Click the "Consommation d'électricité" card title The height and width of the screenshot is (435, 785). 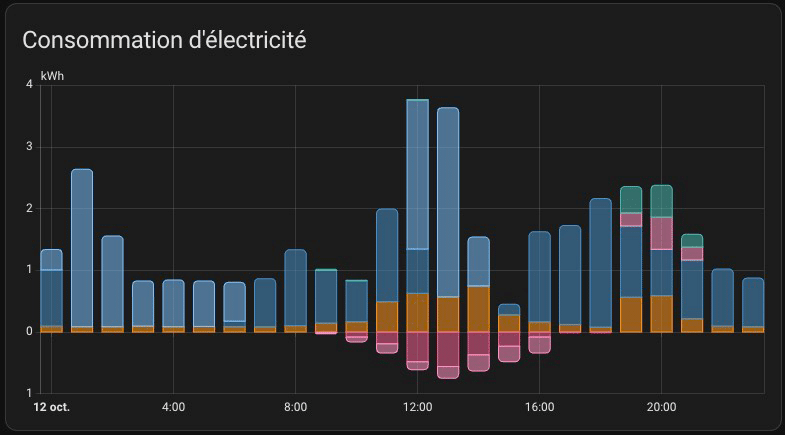pyautogui.click(x=164, y=41)
